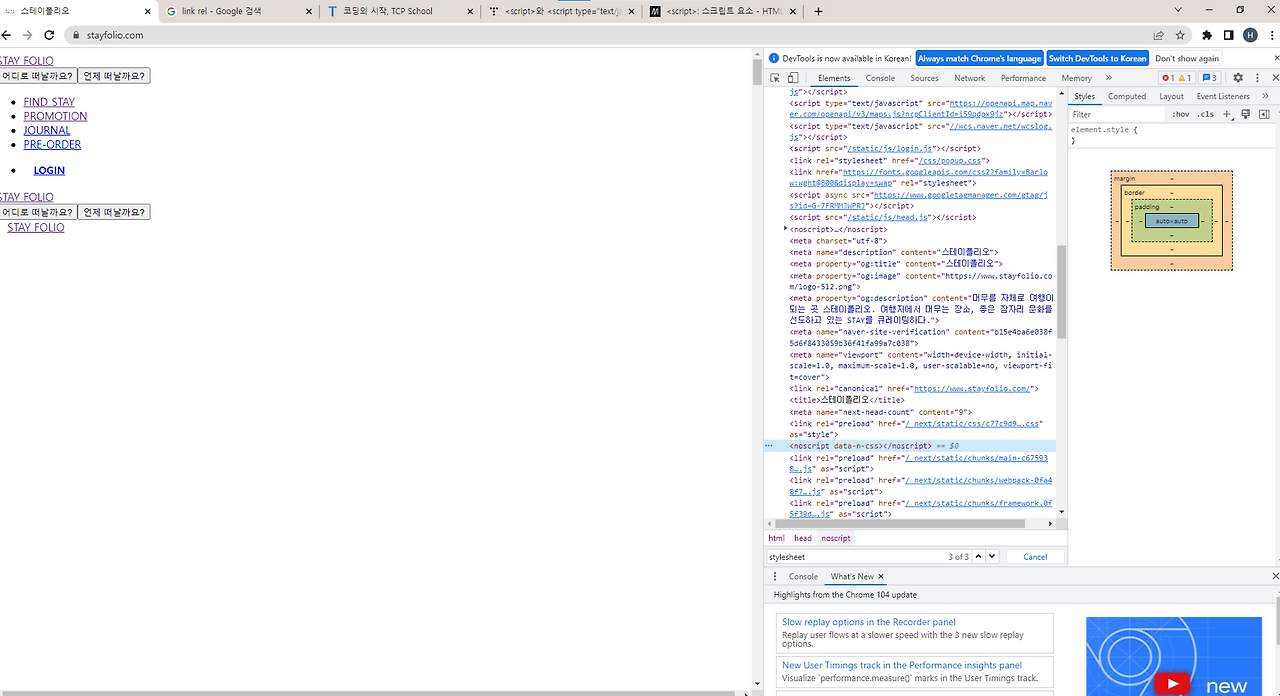Toggle rendering emulations paintbrush icon in Styles
The image size is (1280, 696).
point(1246,114)
